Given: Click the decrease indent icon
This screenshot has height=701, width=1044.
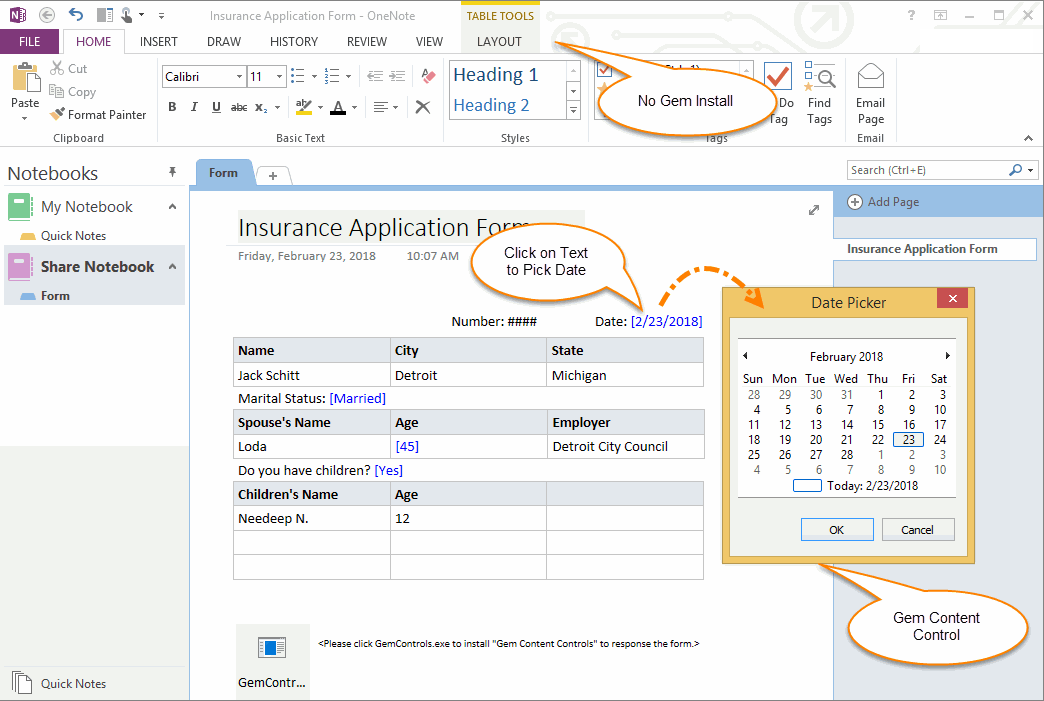Looking at the screenshot, I should pos(375,76).
